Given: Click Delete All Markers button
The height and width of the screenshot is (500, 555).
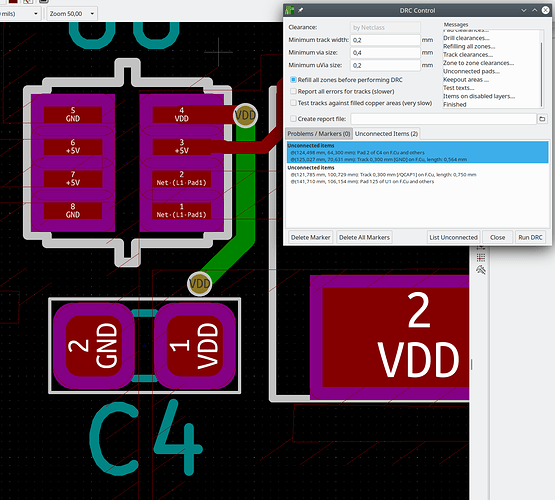Looking at the screenshot, I should pyautogui.click(x=364, y=237).
